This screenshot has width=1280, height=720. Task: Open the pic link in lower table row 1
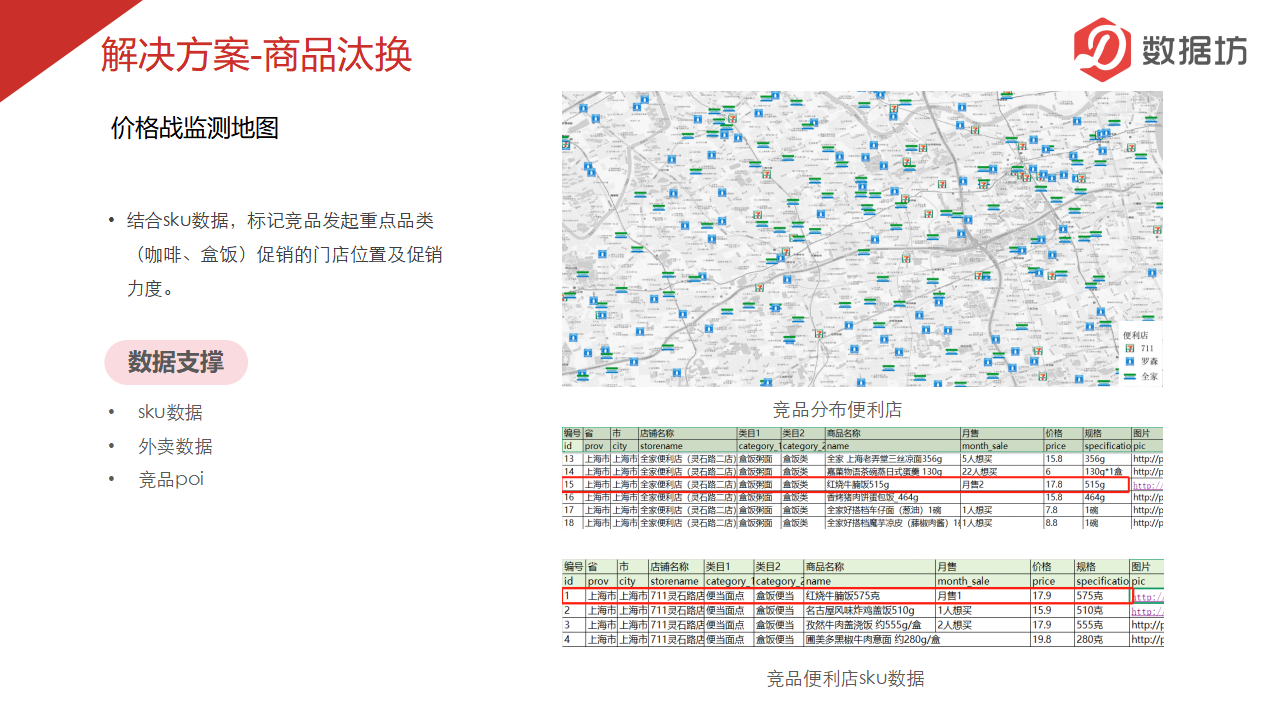(x=1148, y=597)
